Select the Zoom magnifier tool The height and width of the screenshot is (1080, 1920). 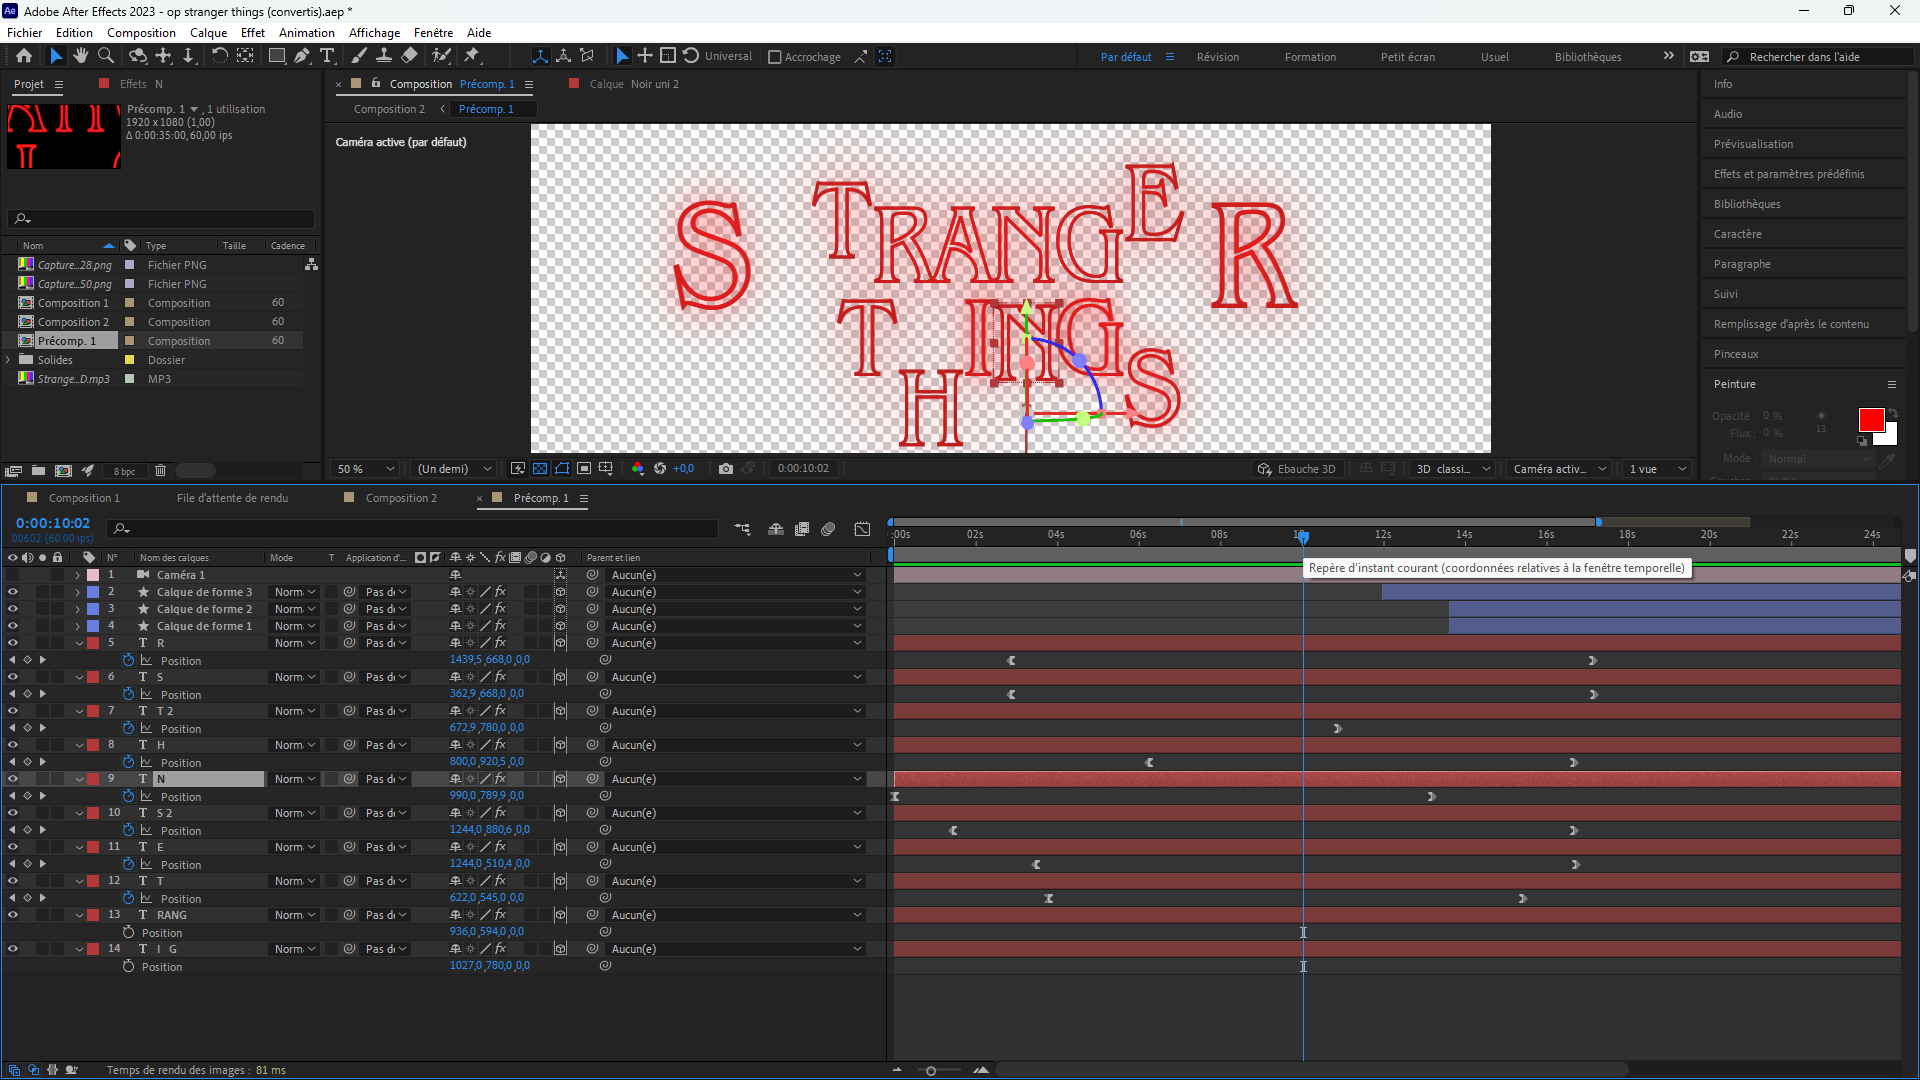[106, 56]
